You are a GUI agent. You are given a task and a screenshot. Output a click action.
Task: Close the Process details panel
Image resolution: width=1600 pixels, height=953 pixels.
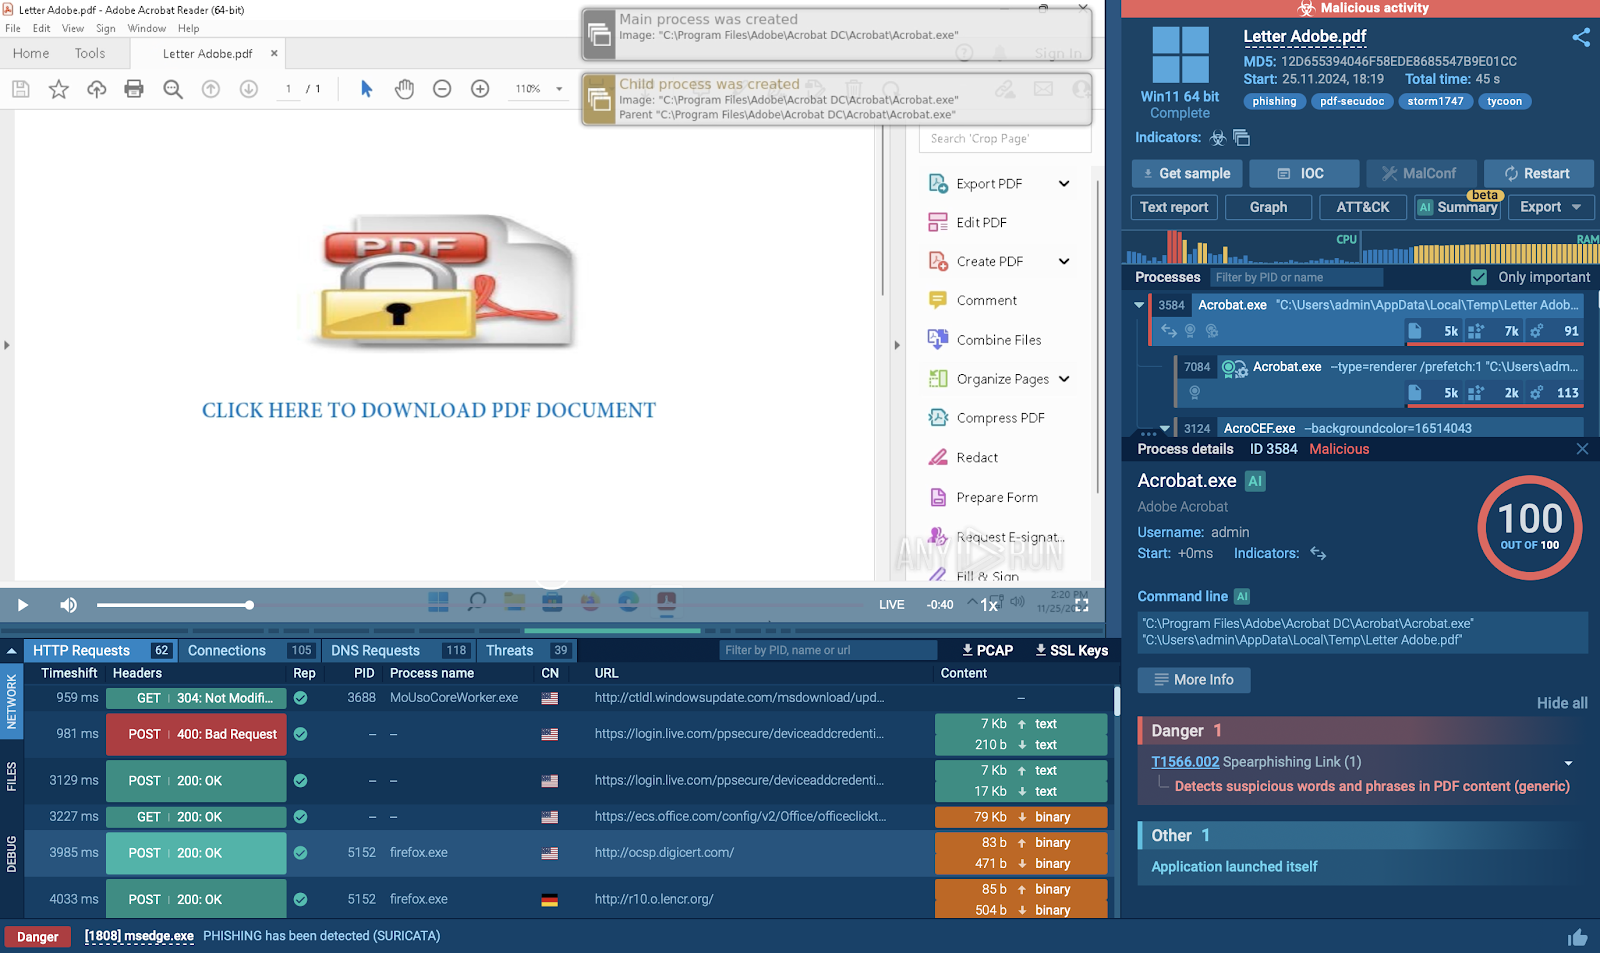click(1582, 449)
